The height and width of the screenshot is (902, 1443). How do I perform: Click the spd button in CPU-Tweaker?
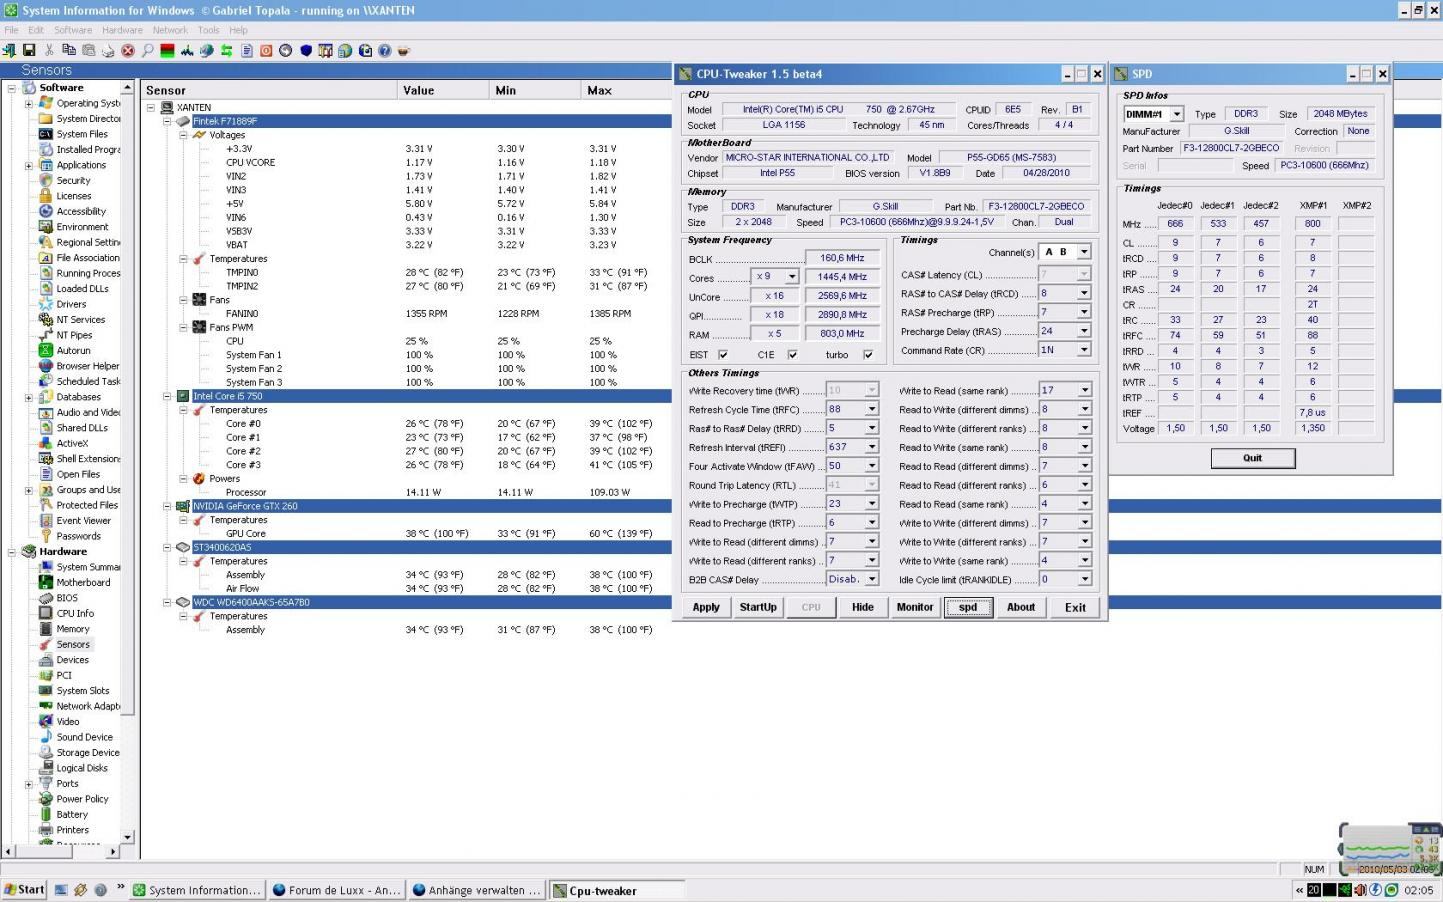[968, 607]
